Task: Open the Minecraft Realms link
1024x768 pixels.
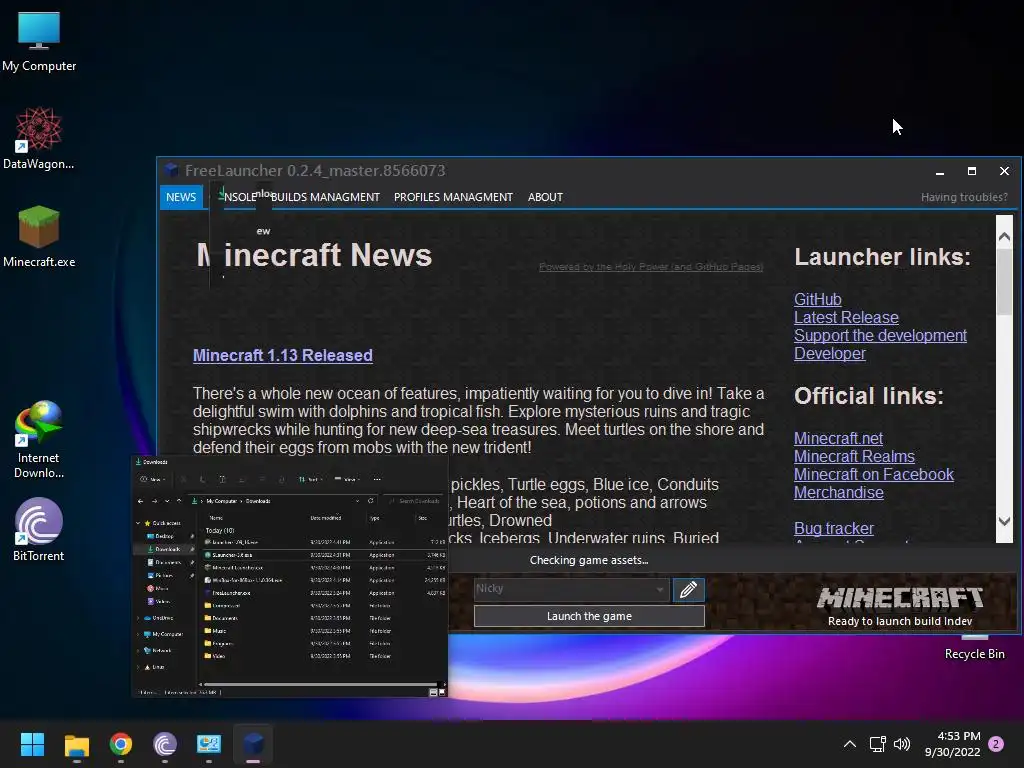Action: (x=854, y=456)
